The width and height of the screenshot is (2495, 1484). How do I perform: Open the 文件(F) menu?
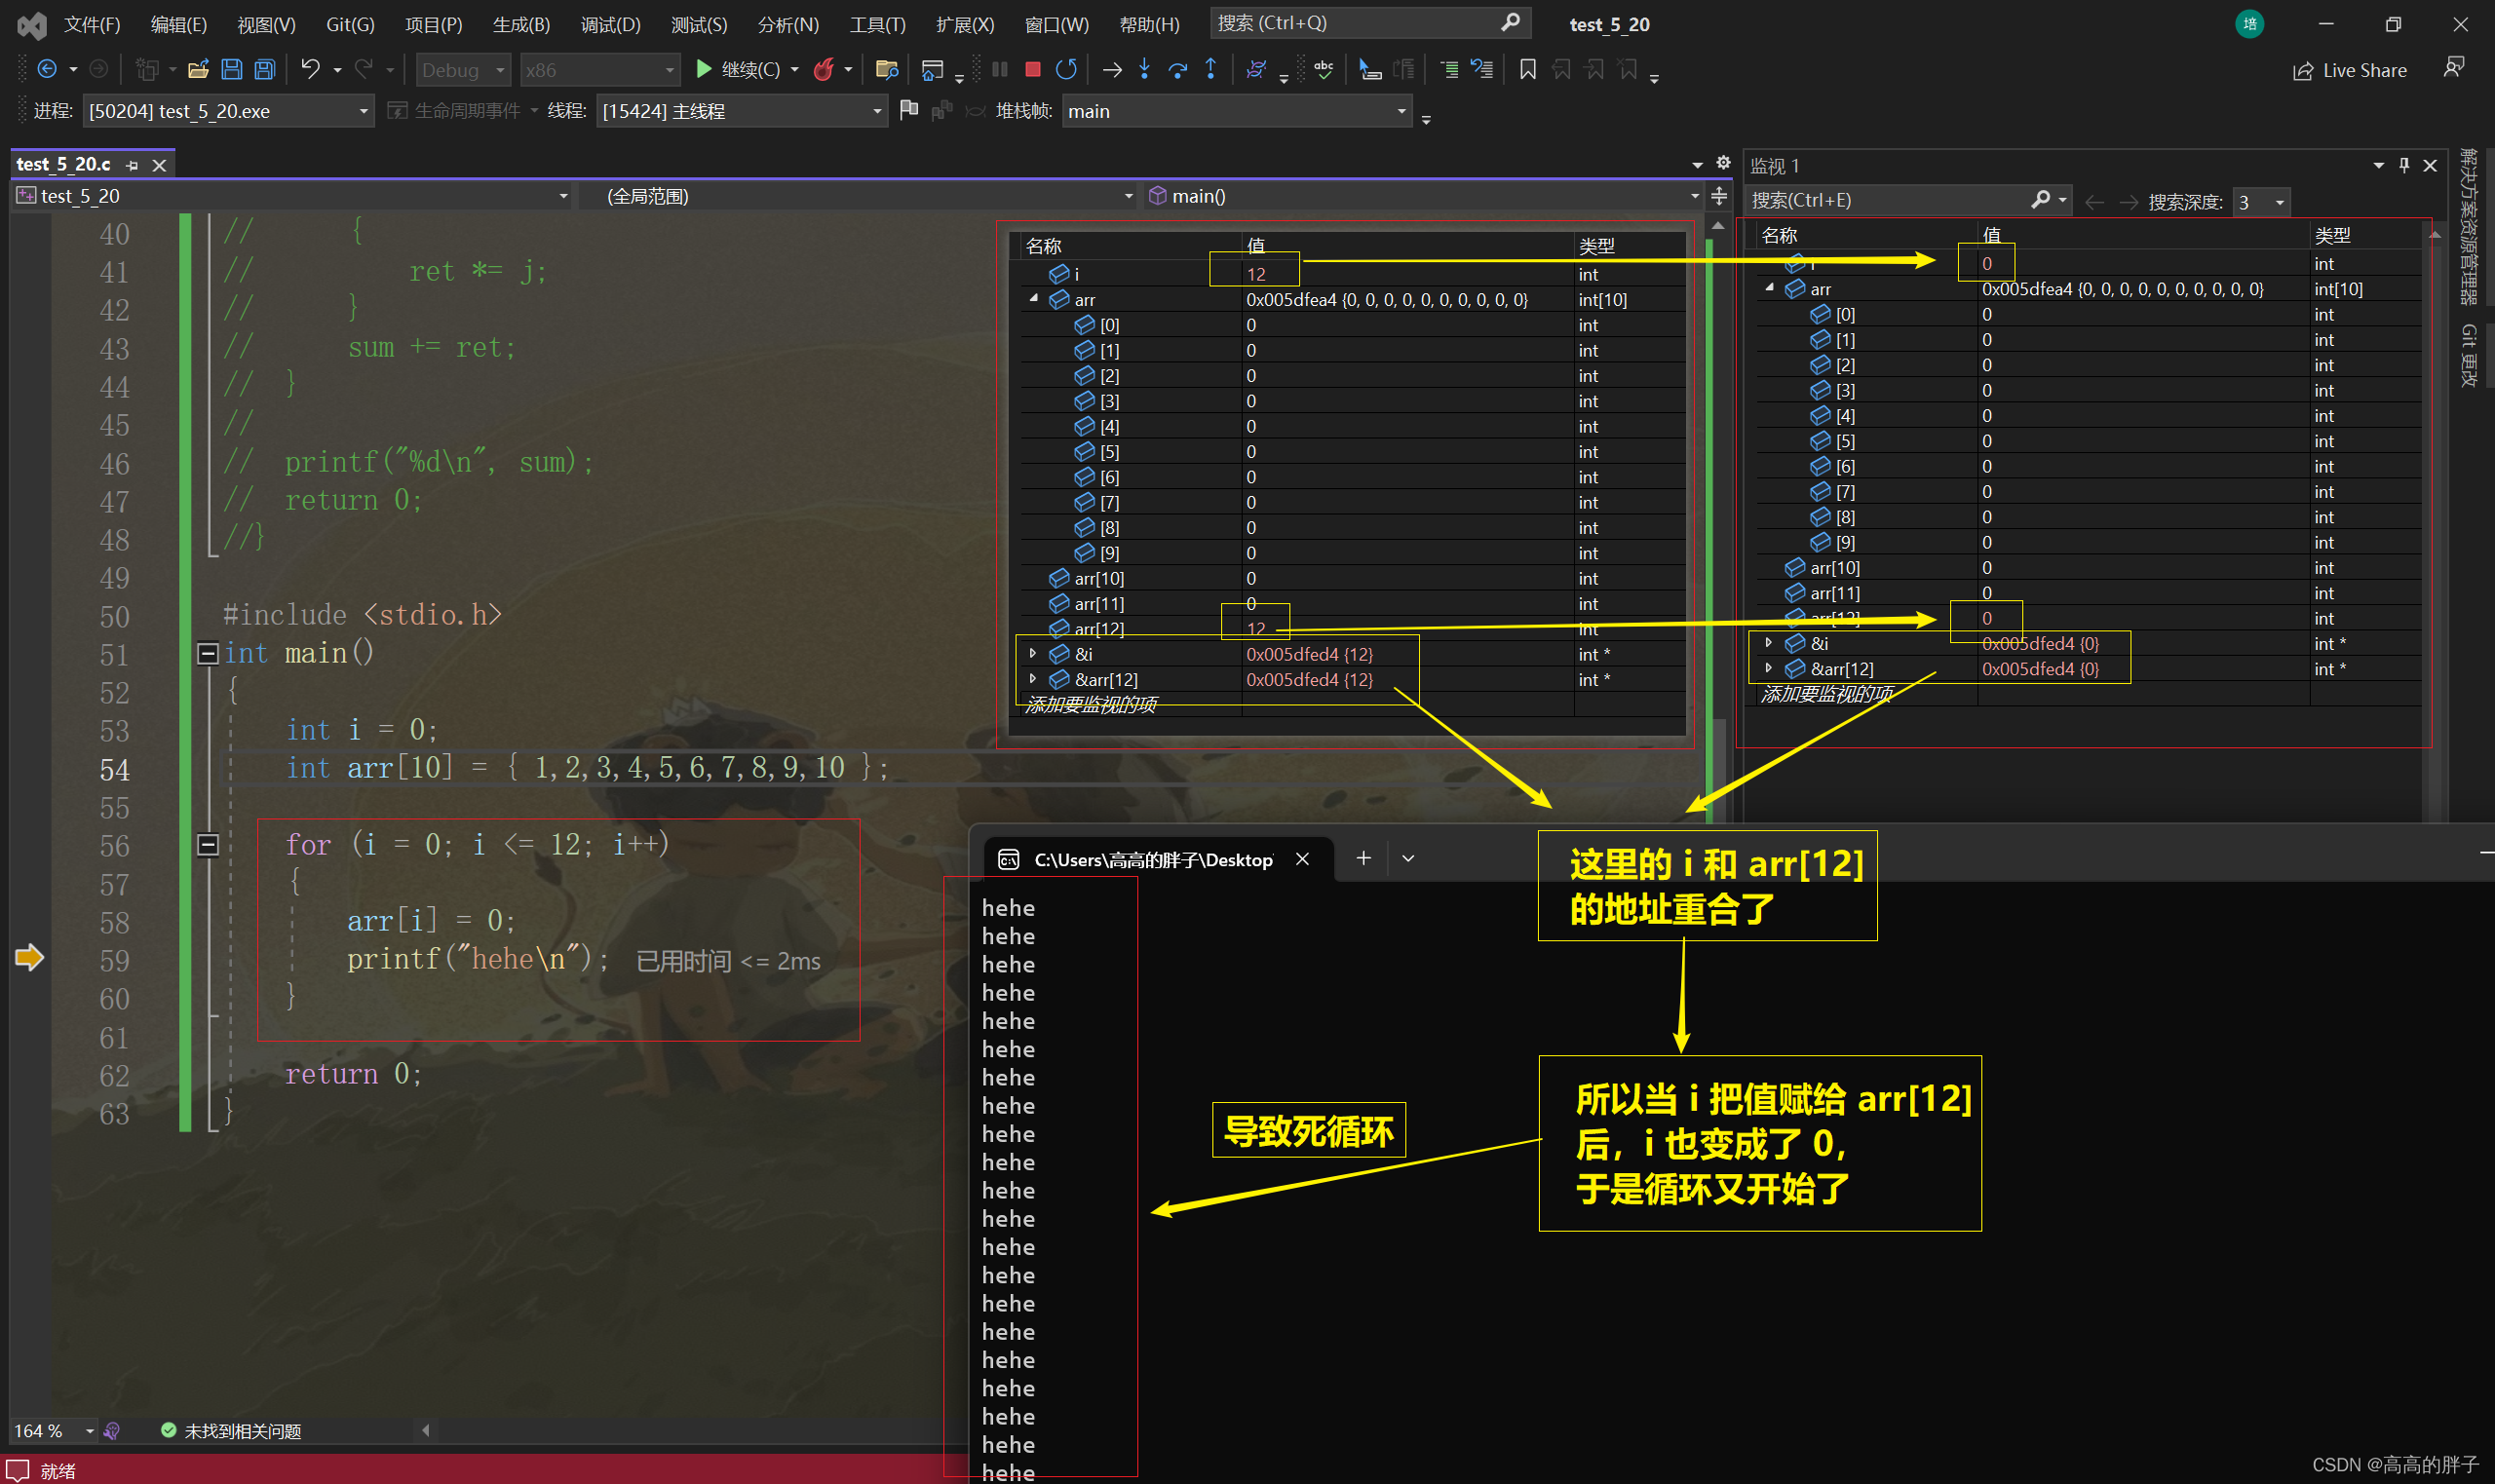point(93,24)
